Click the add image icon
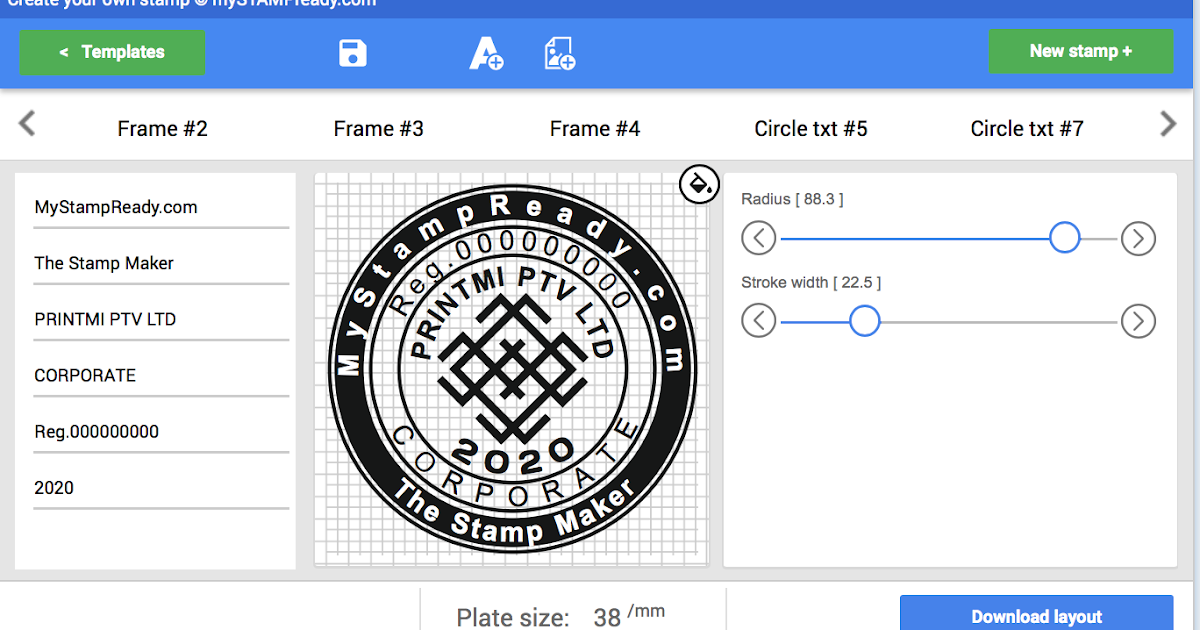Viewport: 1200px width, 630px height. tap(559, 53)
